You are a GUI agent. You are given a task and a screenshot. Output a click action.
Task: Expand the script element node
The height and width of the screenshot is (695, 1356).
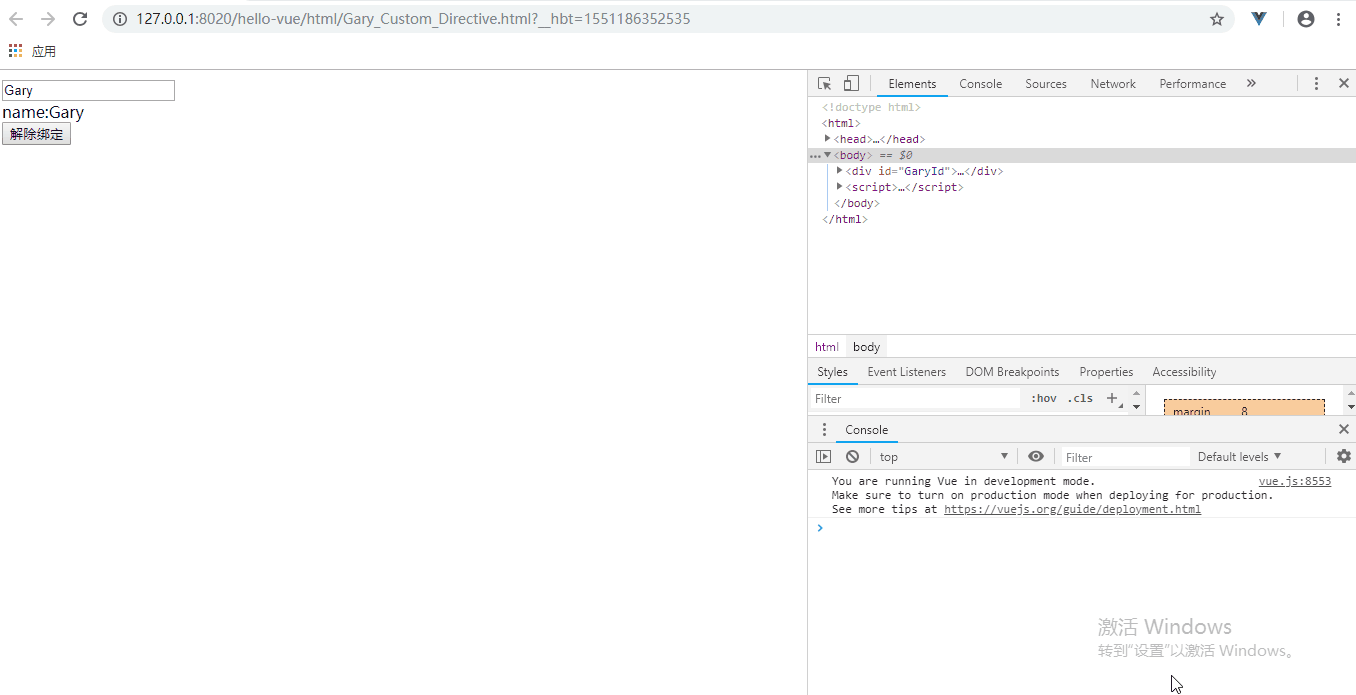point(839,187)
